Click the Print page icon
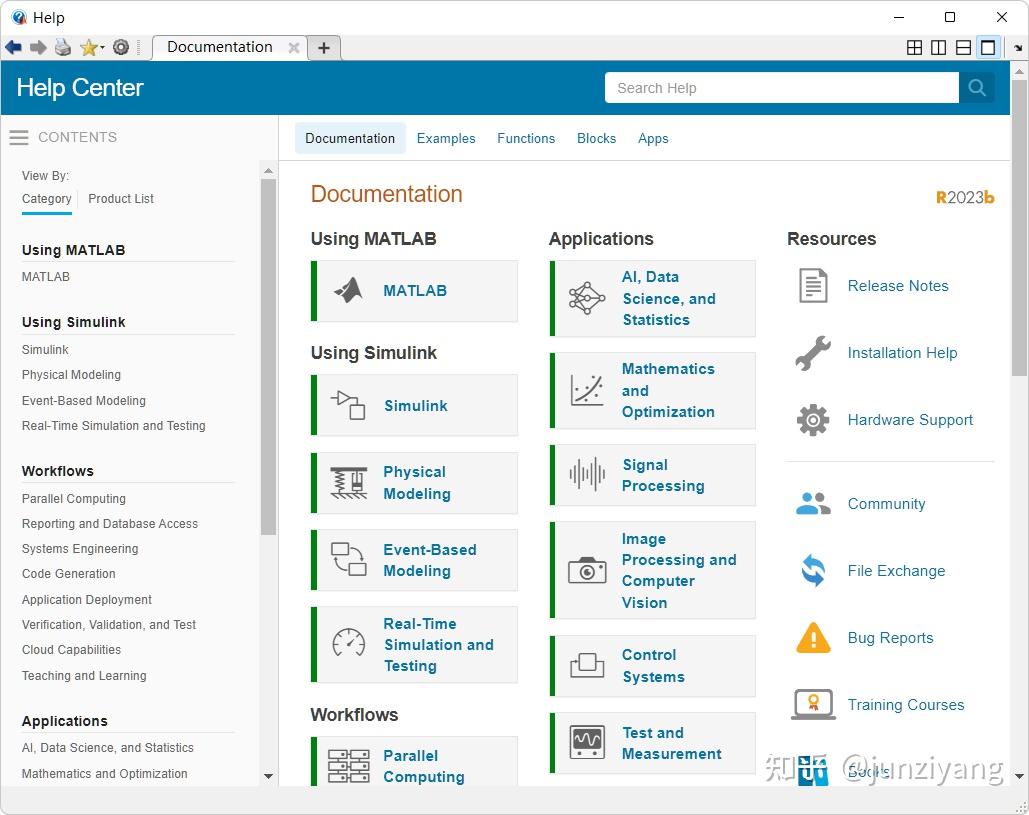The image size is (1029, 815). click(x=62, y=47)
